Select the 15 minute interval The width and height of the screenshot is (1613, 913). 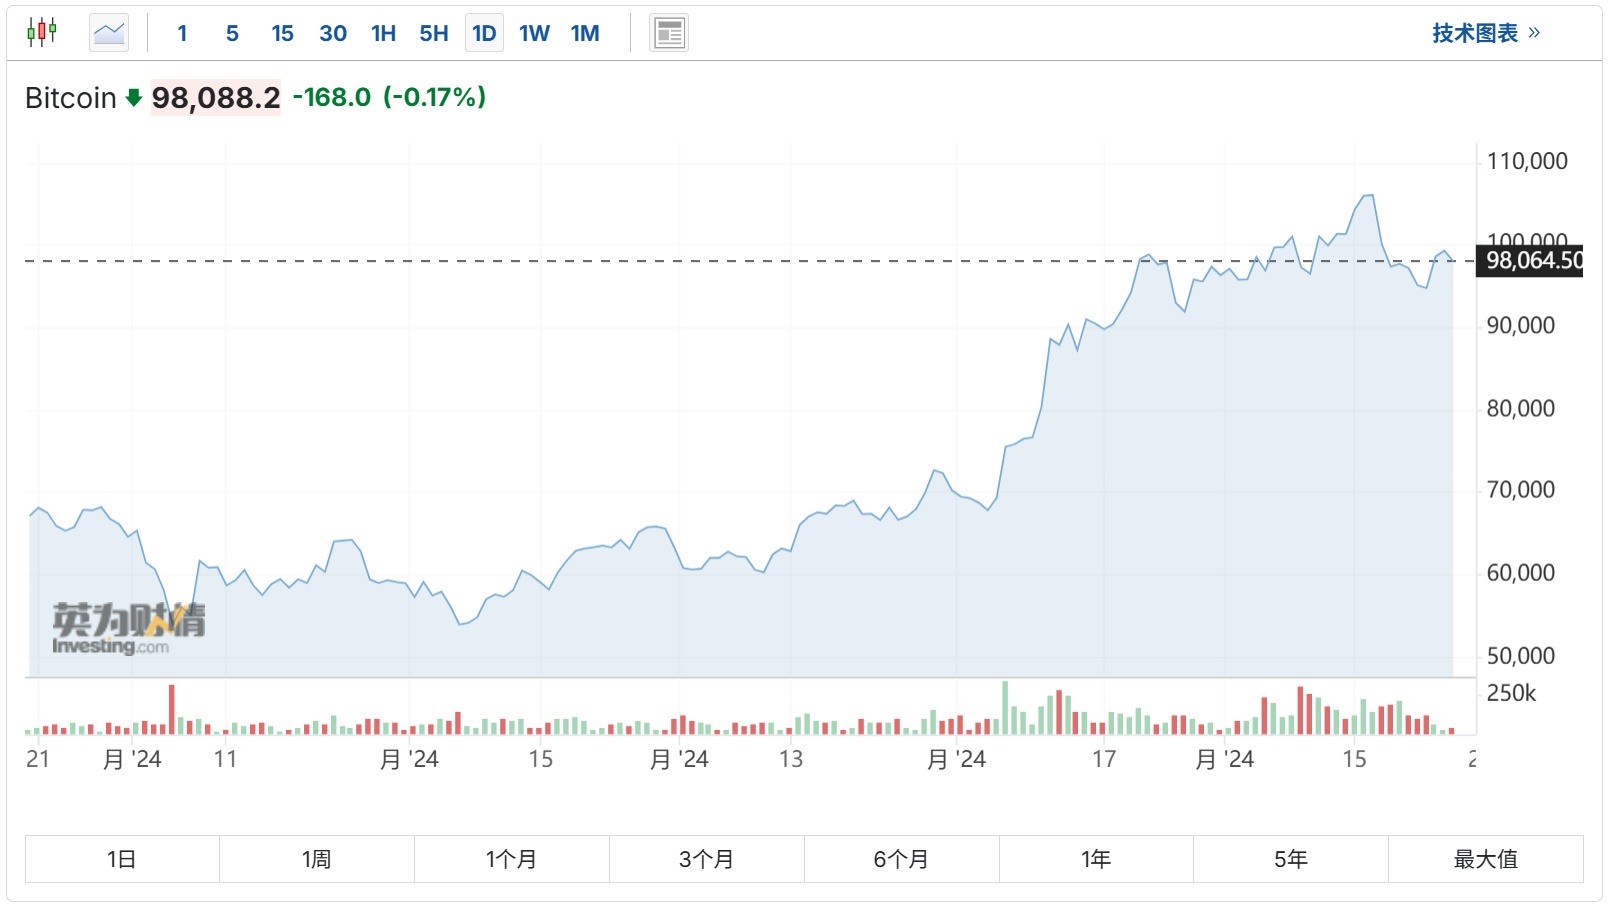pos(282,33)
